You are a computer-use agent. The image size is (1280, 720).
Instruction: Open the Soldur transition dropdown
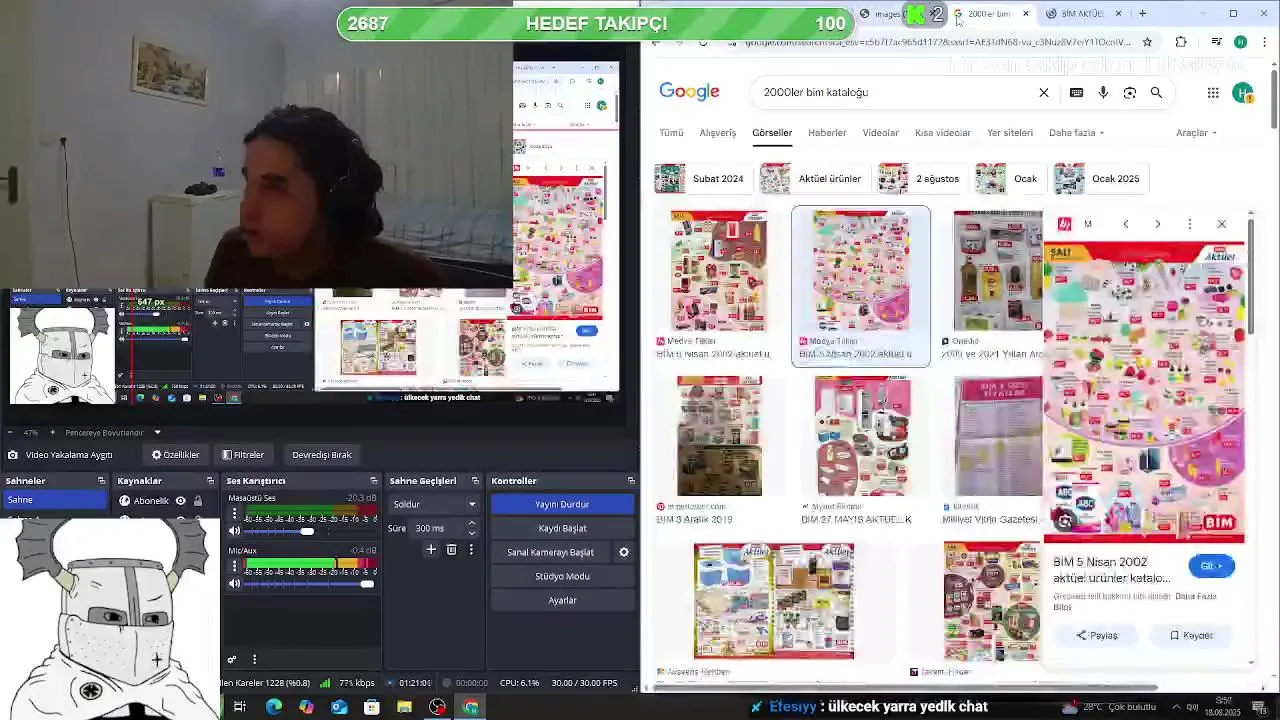[x=434, y=504]
